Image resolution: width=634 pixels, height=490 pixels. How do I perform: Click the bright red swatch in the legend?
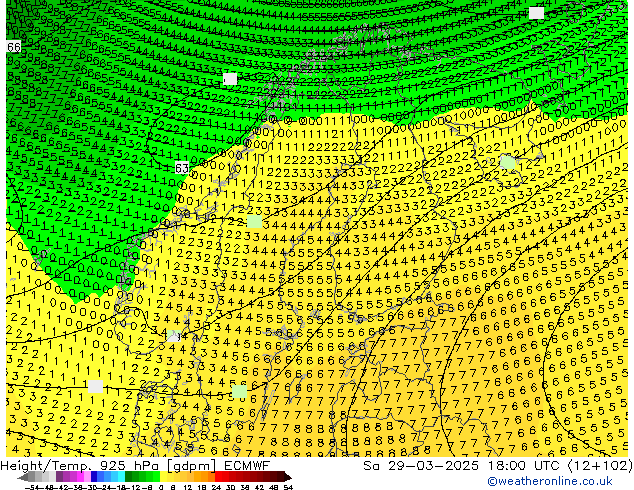pyautogui.click(x=218, y=477)
